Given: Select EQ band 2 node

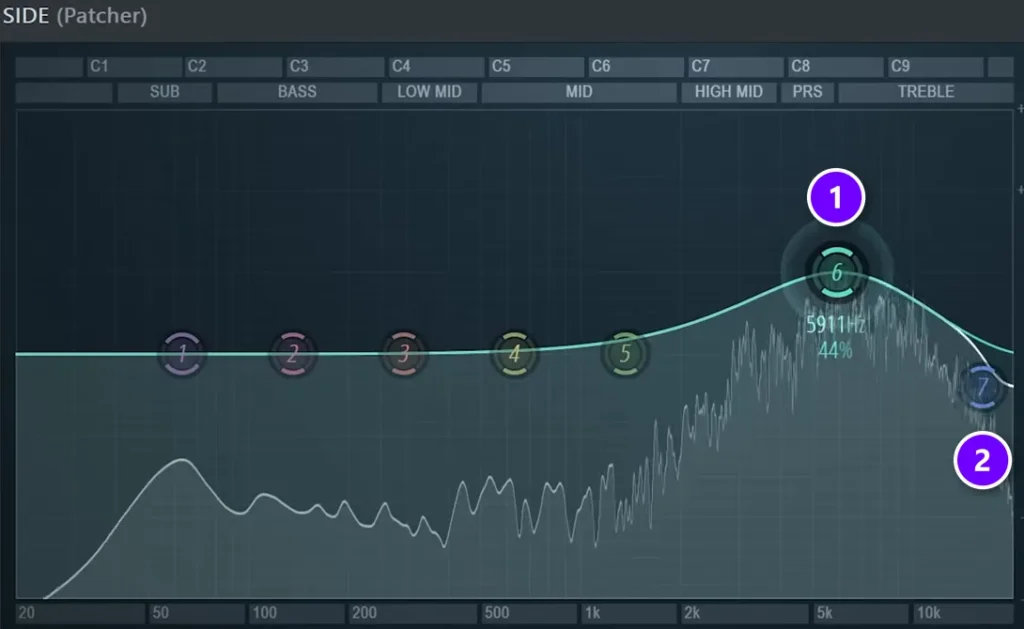Looking at the screenshot, I should click(293, 354).
